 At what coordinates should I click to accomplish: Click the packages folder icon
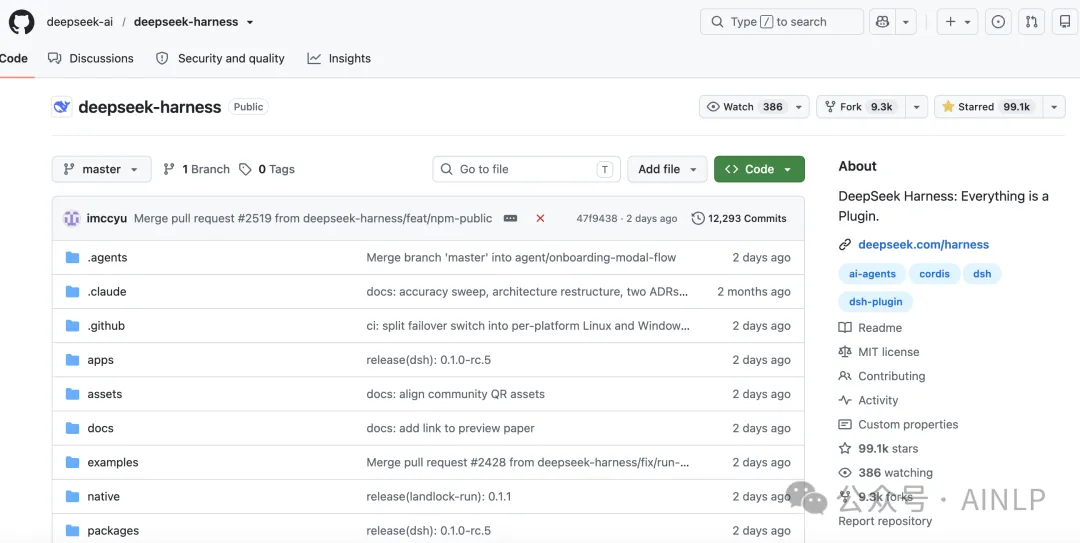click(x=72, y=531)
